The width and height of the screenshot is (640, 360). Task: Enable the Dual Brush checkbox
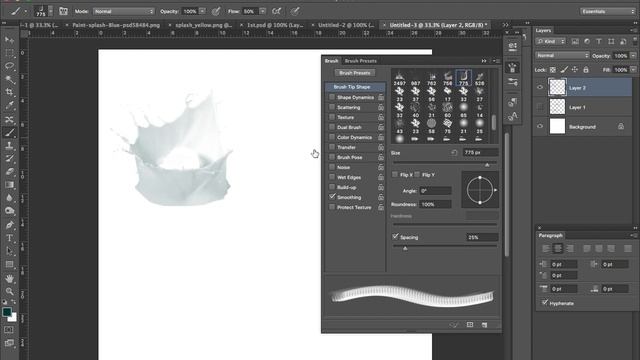[x=332, y=127]
